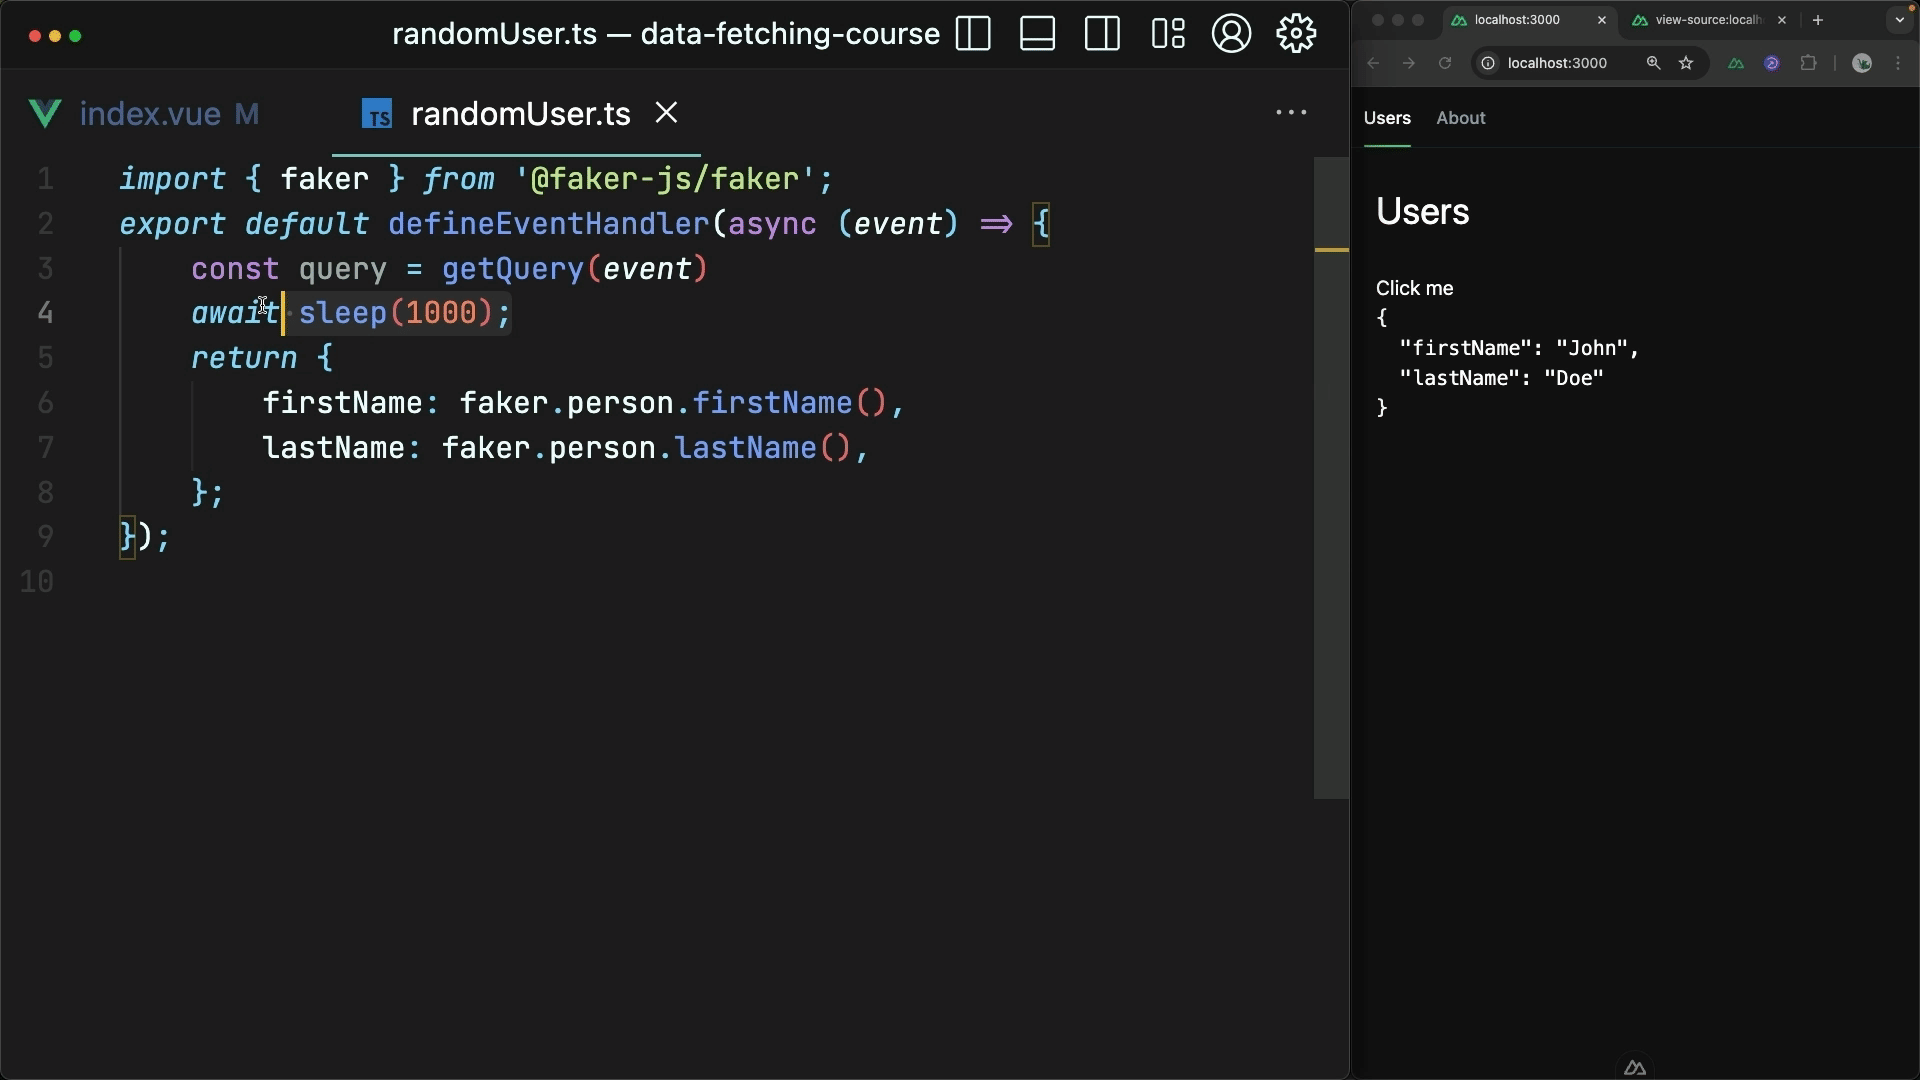Click the Vue file icon on index.vue tab

point(45,114)
